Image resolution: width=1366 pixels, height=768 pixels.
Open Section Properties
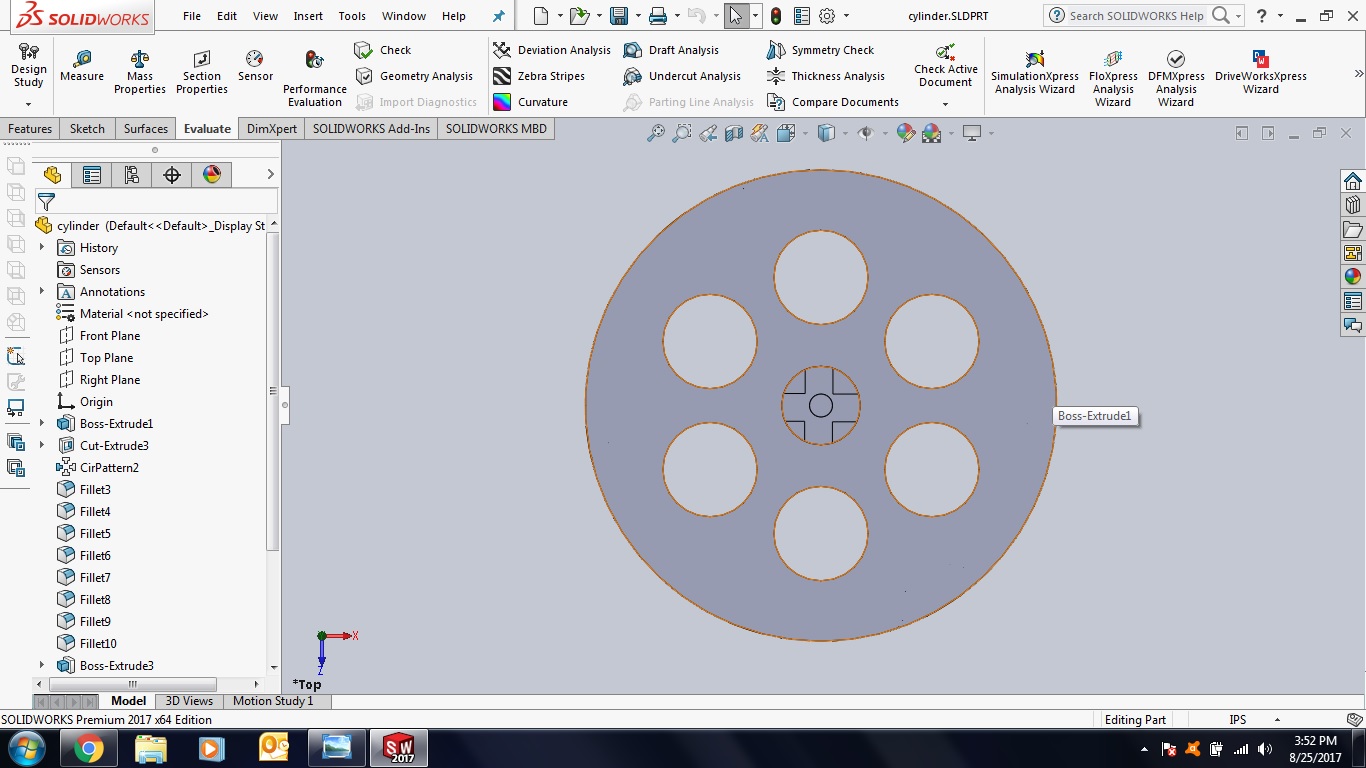click(202, 72)
